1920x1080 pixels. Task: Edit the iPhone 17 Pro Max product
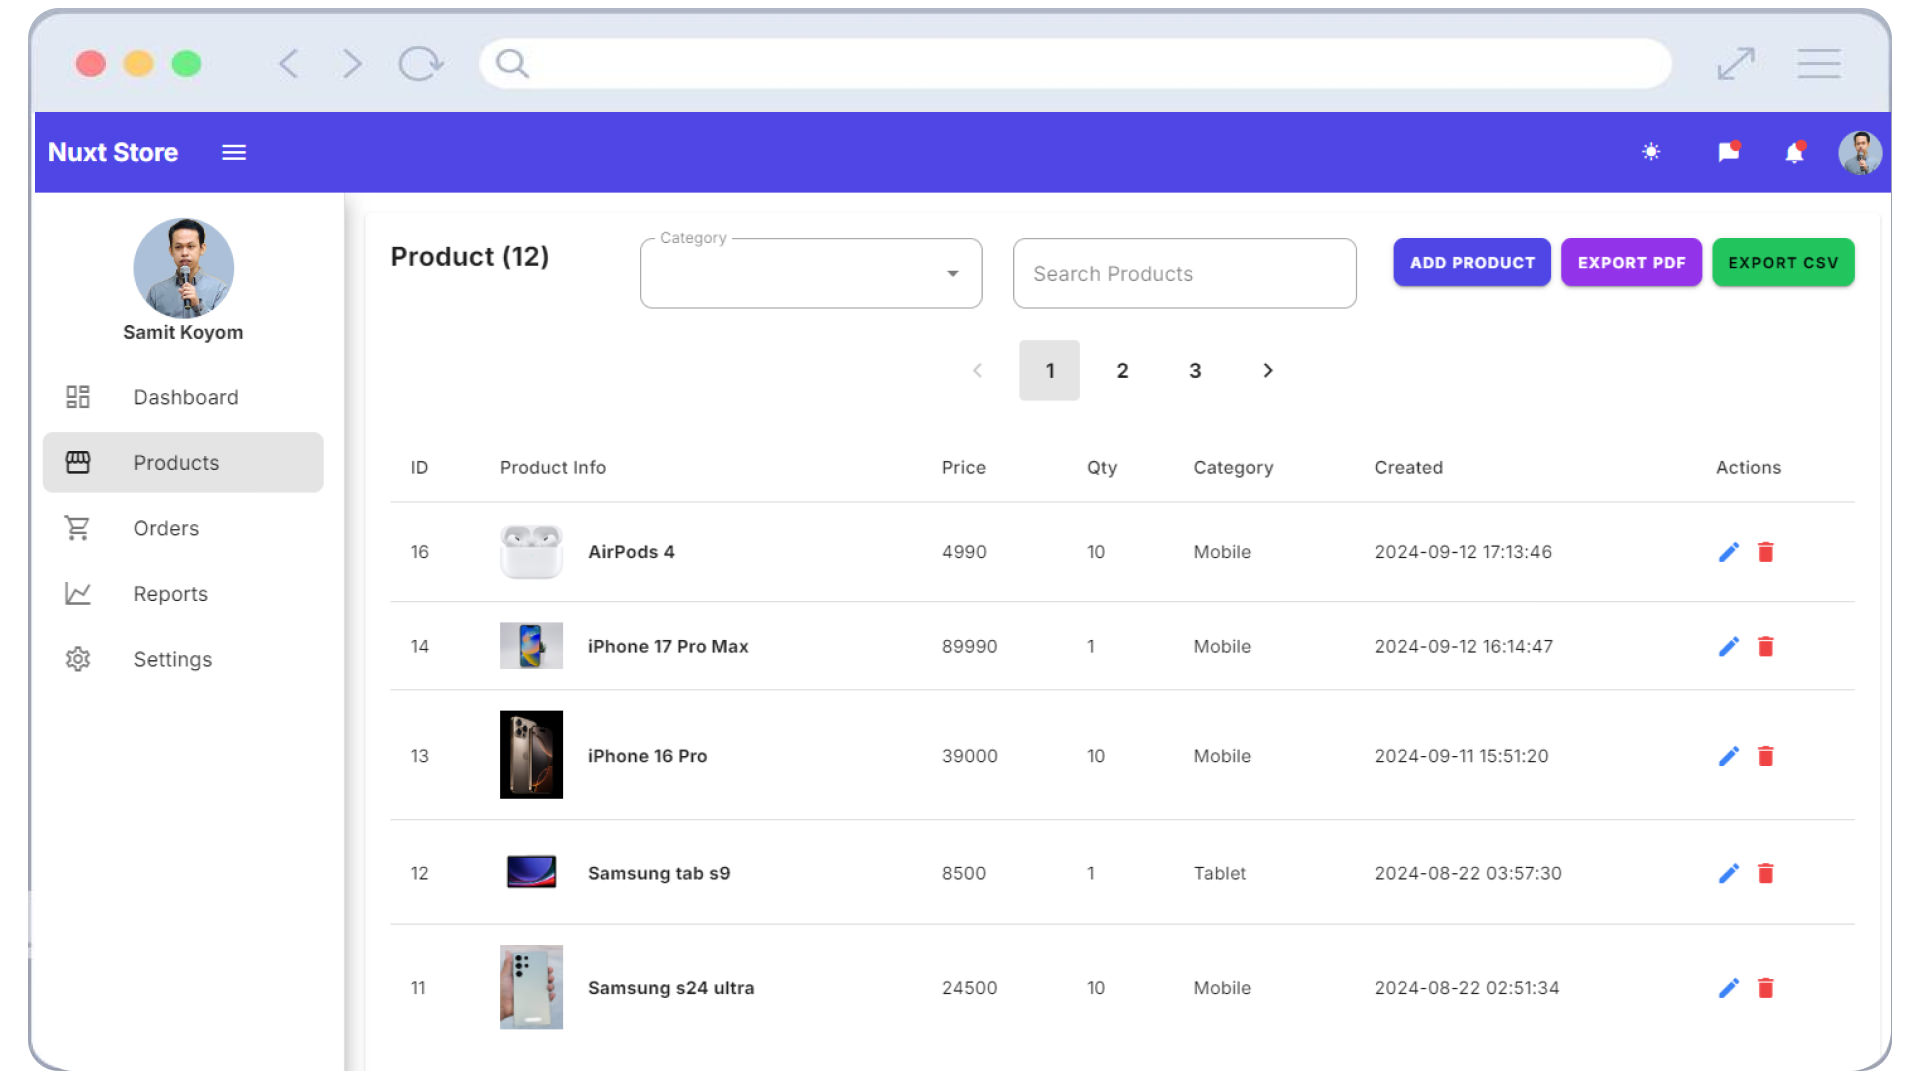pyautogui.click(x=1729, y=647)
